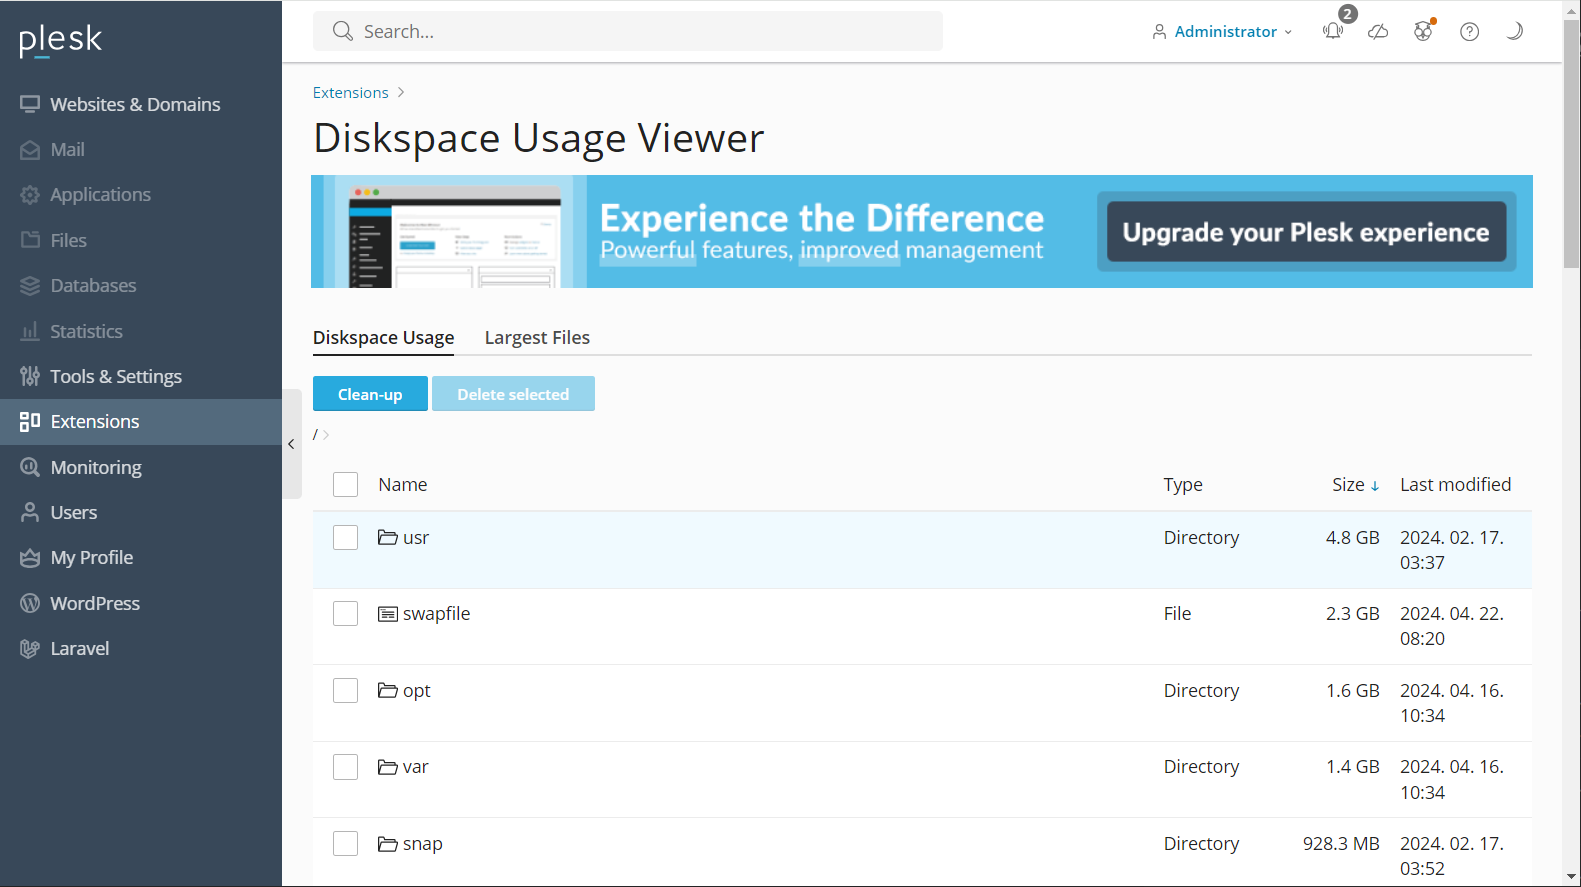
Task: Open the help question mark icon
Action: tap(1469, 31)
